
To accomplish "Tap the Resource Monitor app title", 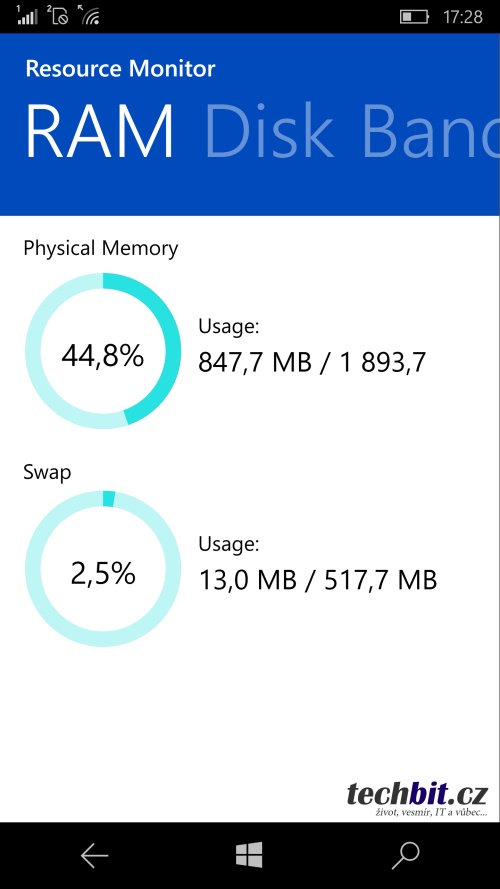I will click(120, 69).
